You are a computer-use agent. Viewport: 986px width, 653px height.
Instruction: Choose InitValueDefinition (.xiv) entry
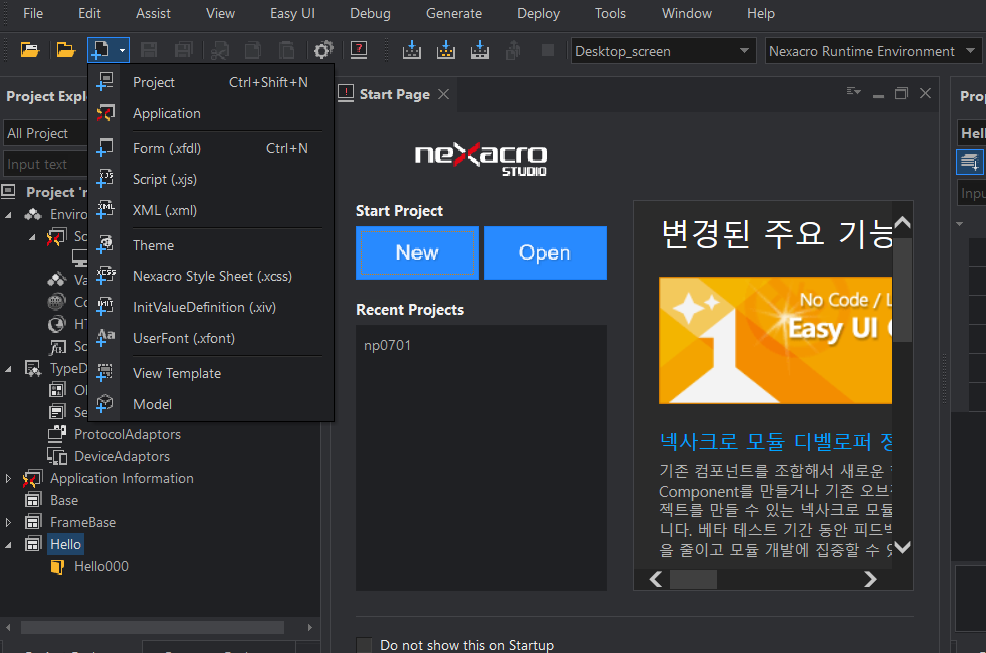(x=211, y=307)
